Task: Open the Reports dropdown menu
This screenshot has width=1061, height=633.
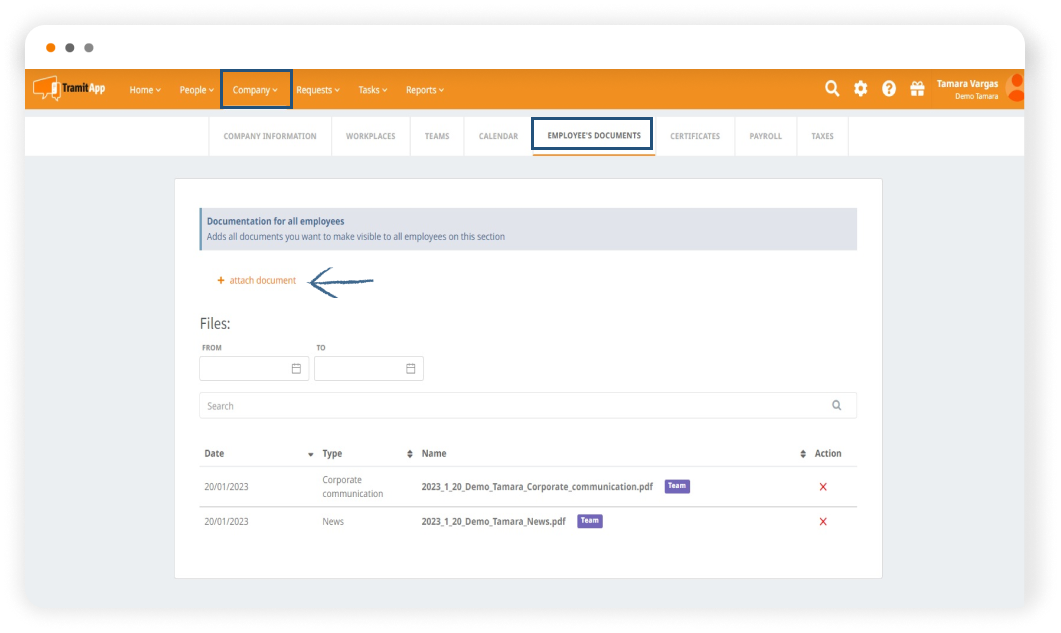Action: [x=424, y=90]
